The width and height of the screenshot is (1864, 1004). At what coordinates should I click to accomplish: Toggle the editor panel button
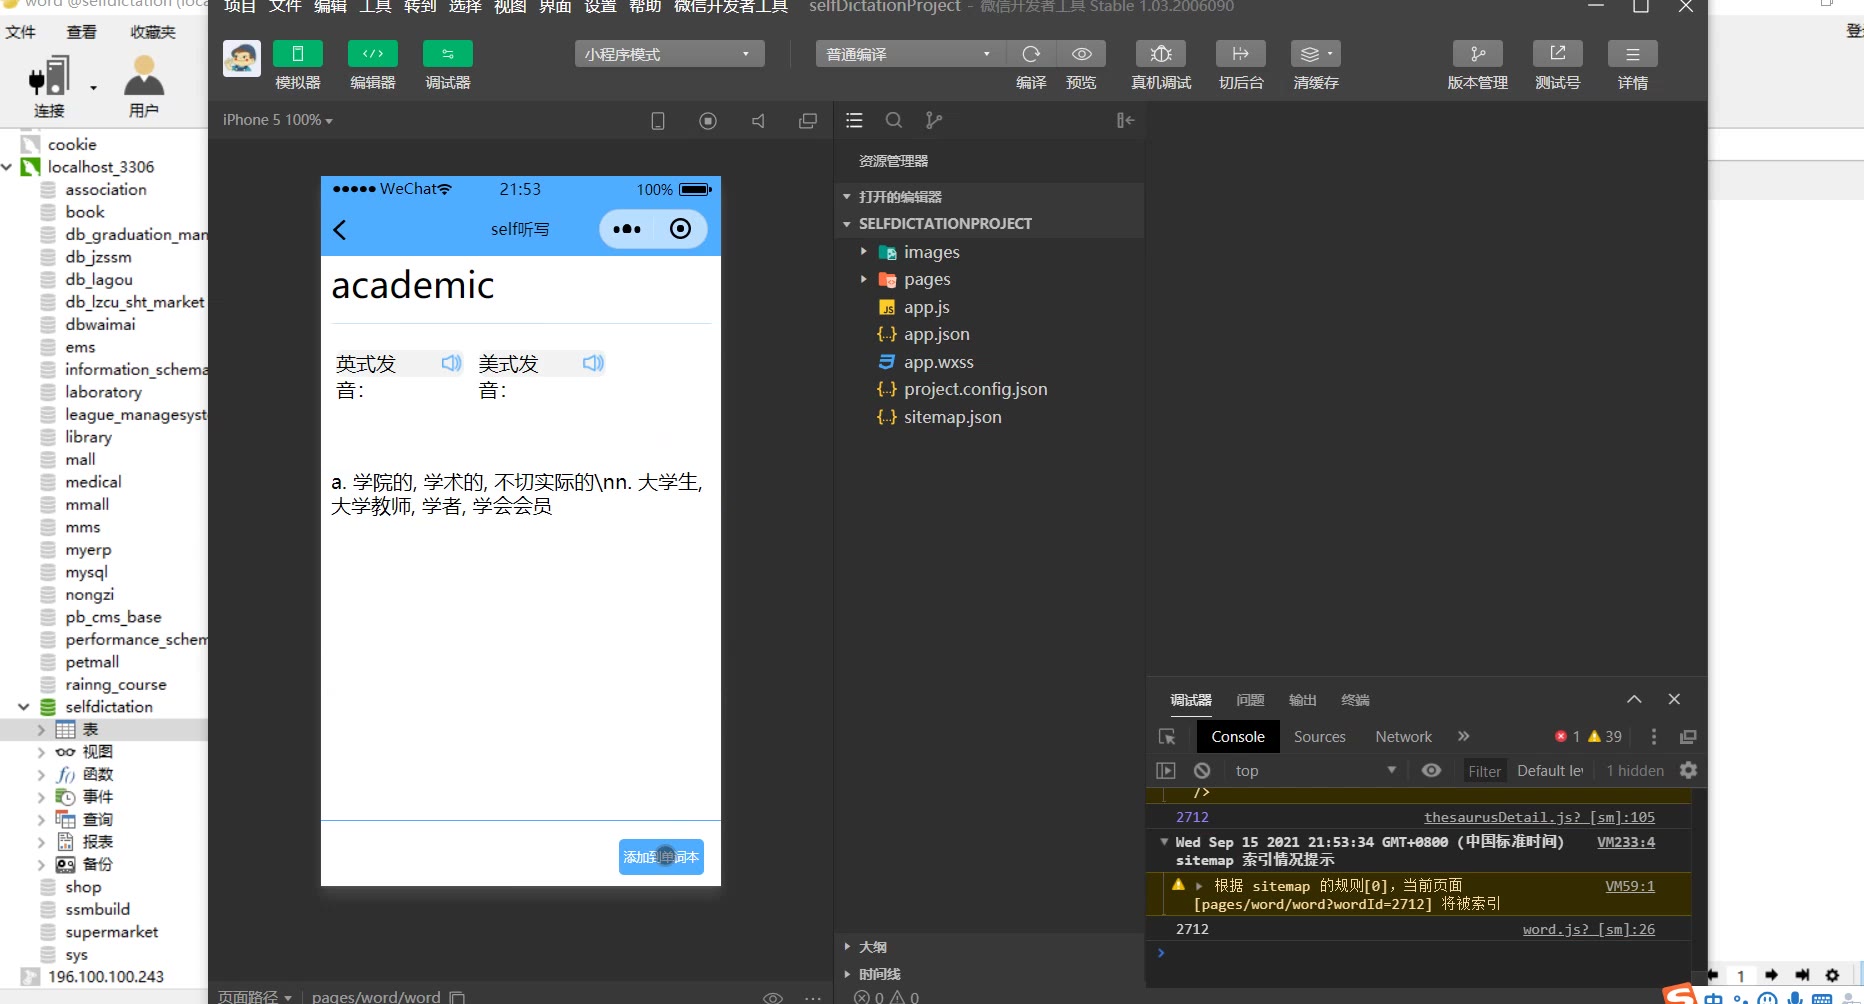point(372,54)
